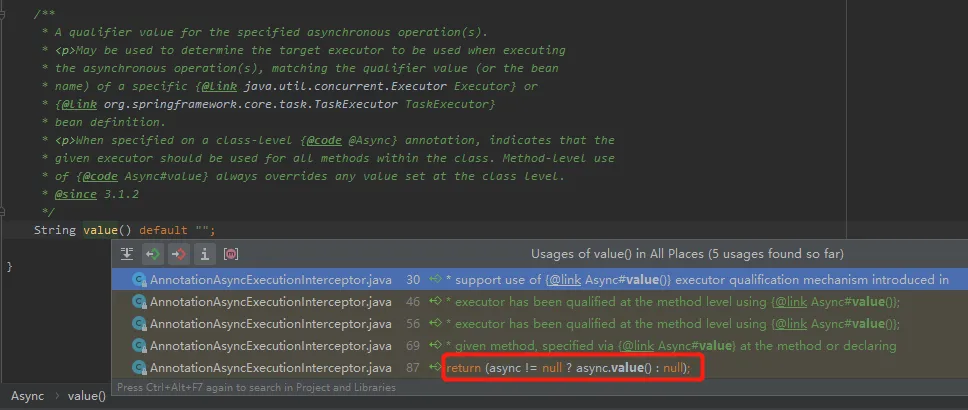Click the @link tag before java.util.concurrent.Executor

pos(219,86)
